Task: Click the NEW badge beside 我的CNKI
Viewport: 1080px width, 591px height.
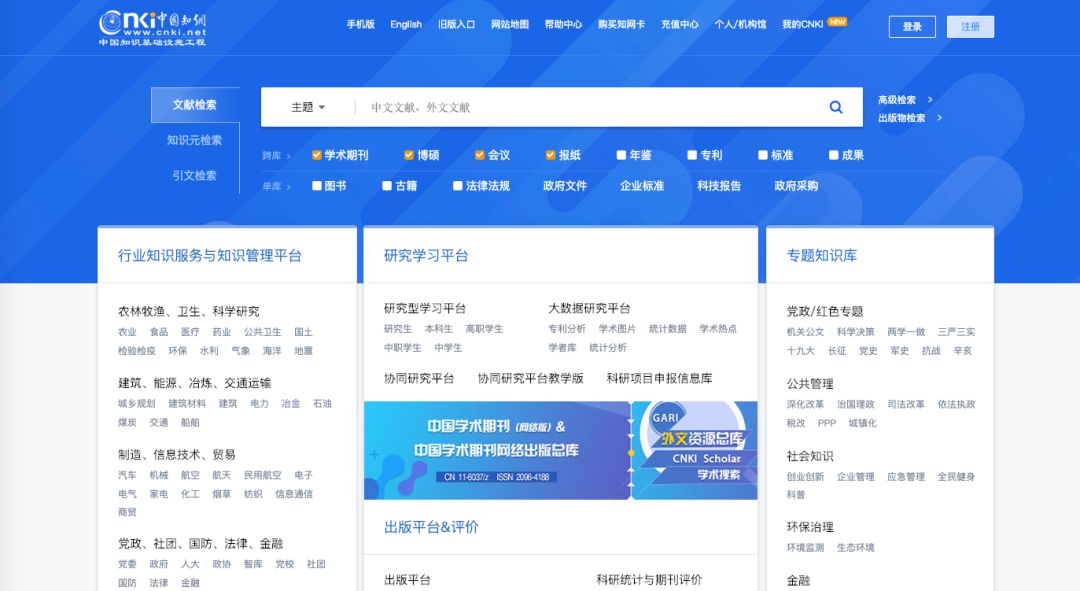Action: pos(837,21)
